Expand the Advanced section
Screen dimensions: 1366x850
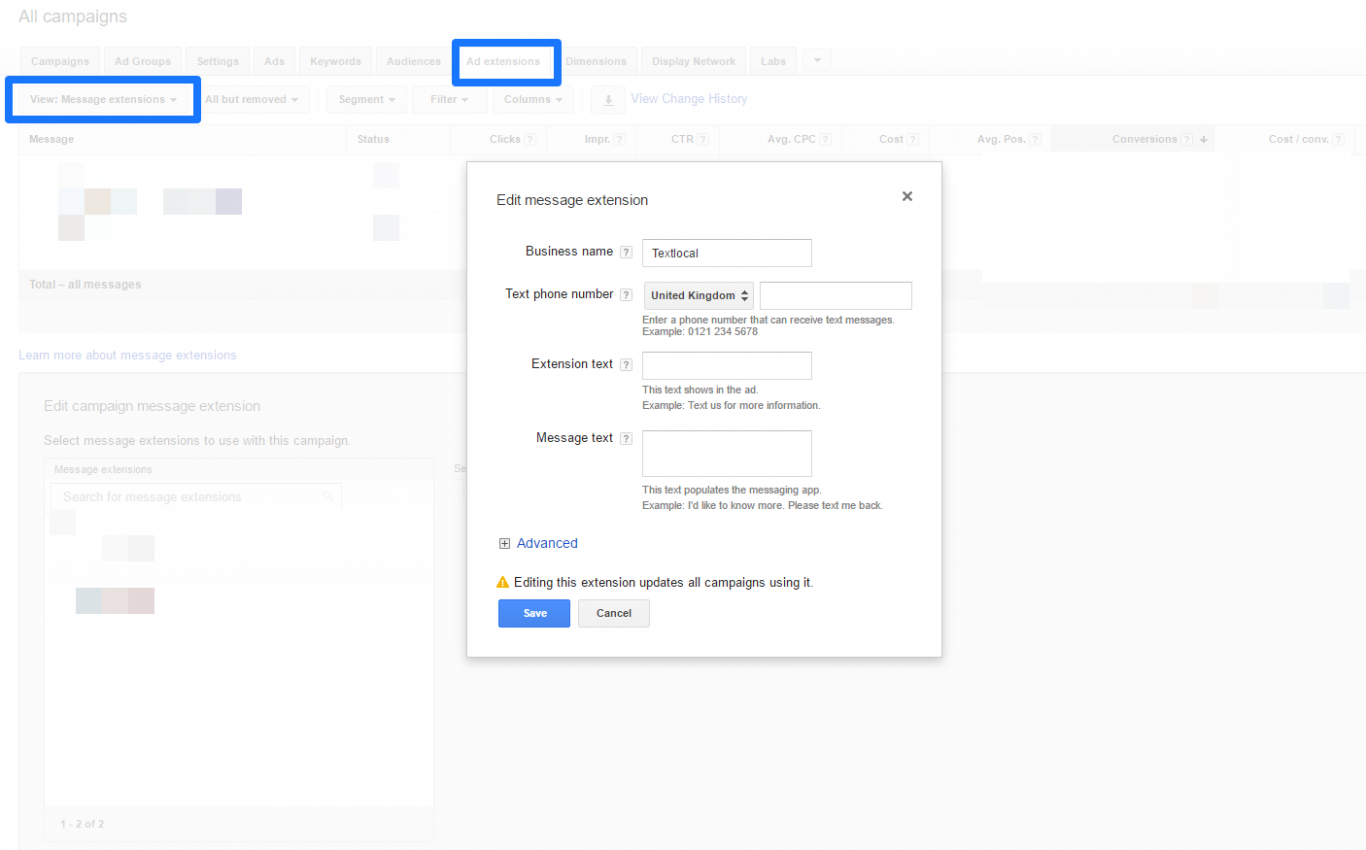click(537, 543)
